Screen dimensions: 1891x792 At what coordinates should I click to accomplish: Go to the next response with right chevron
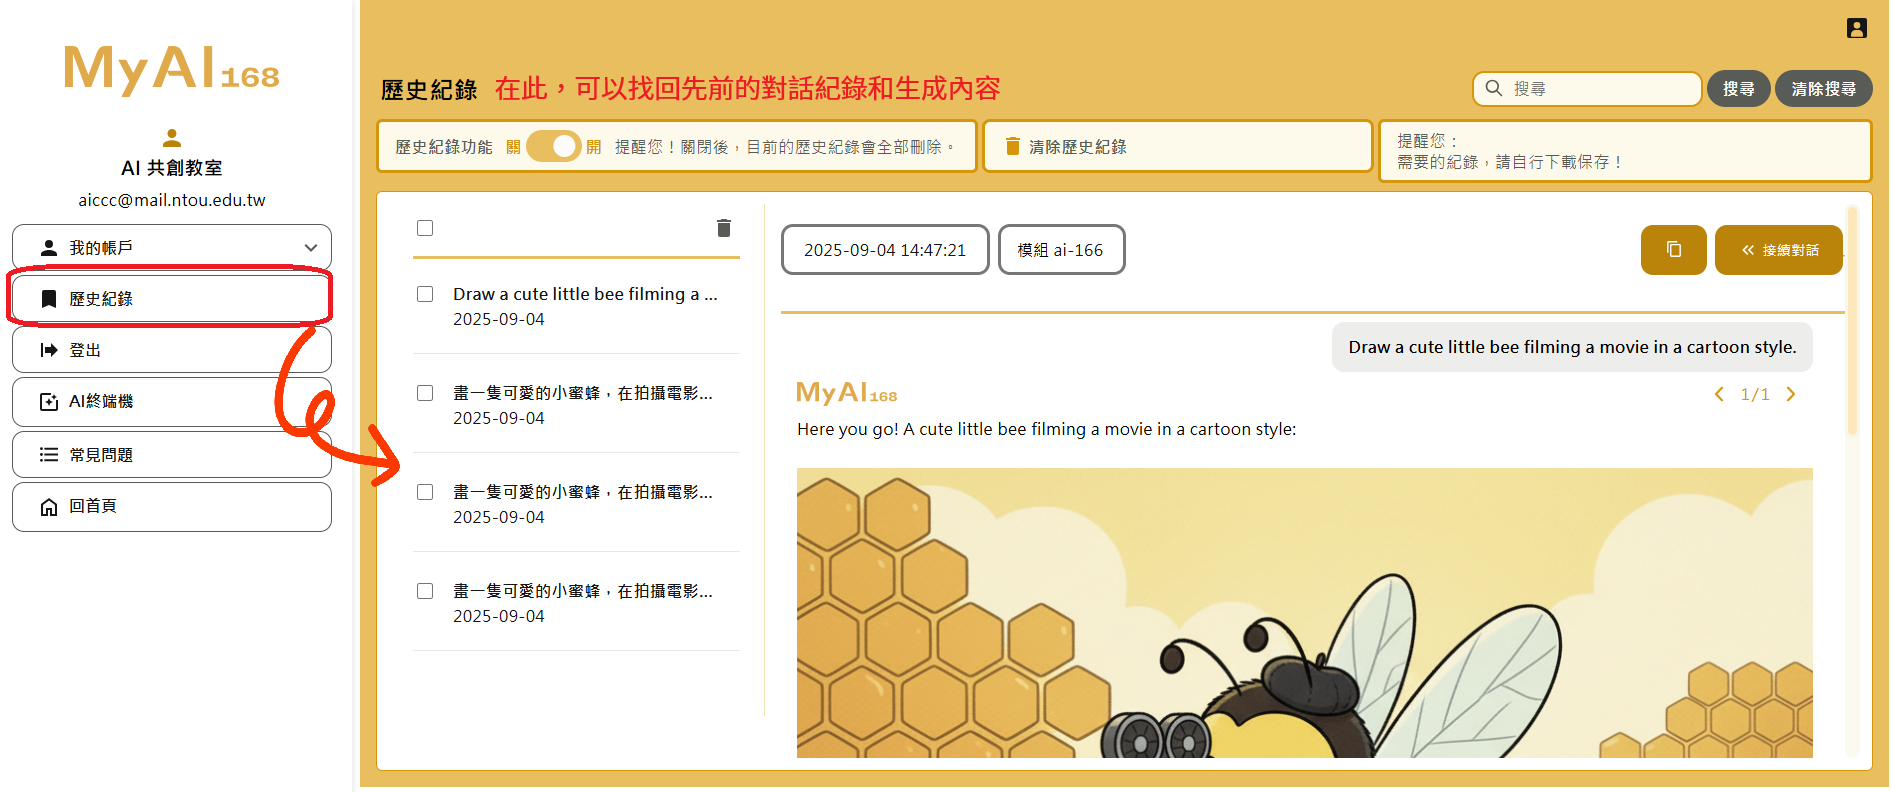[x=1791, y=394]
